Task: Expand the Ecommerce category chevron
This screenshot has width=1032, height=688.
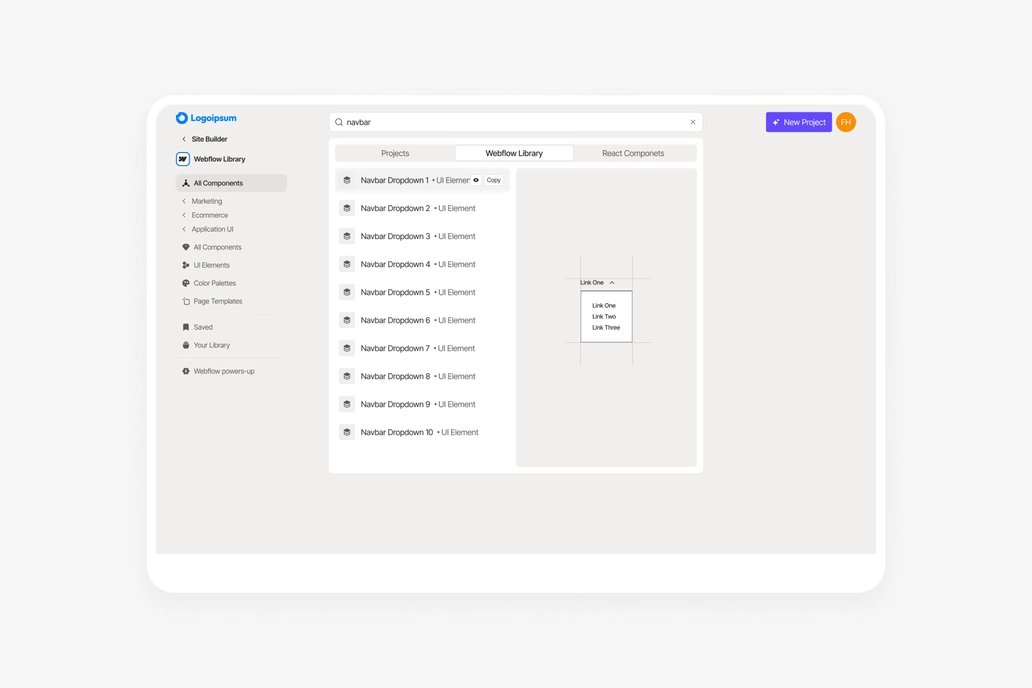Action: tap(184, 215)
